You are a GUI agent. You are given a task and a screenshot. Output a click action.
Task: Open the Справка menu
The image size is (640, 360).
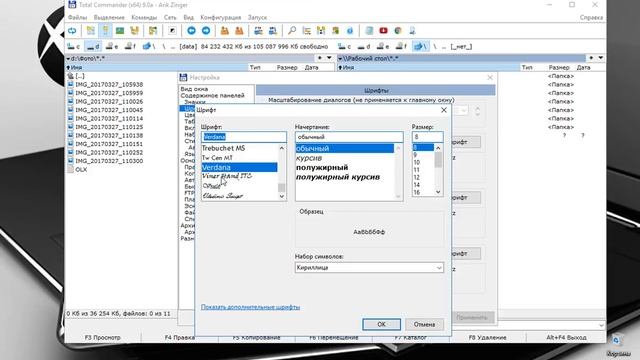point(591,18)
